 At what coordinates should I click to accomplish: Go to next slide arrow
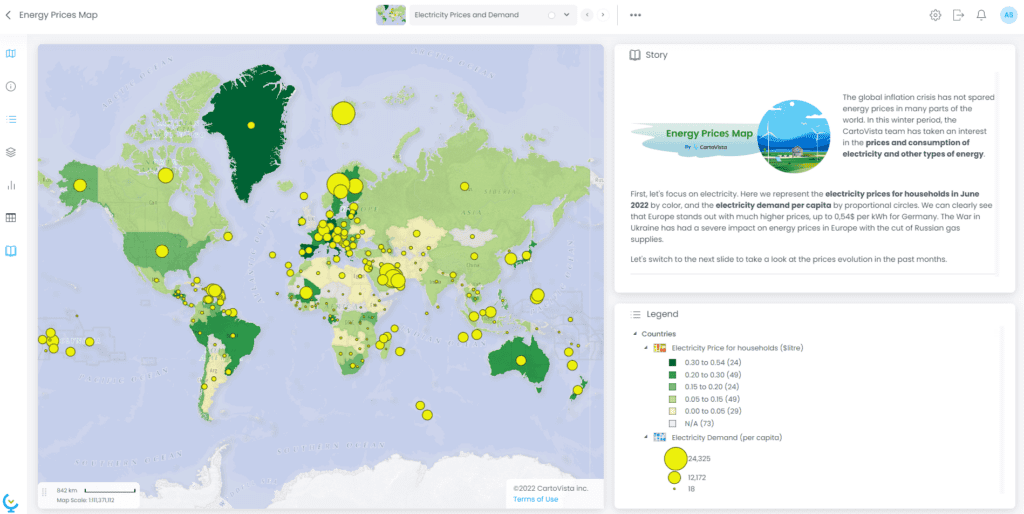coord(603,14)
